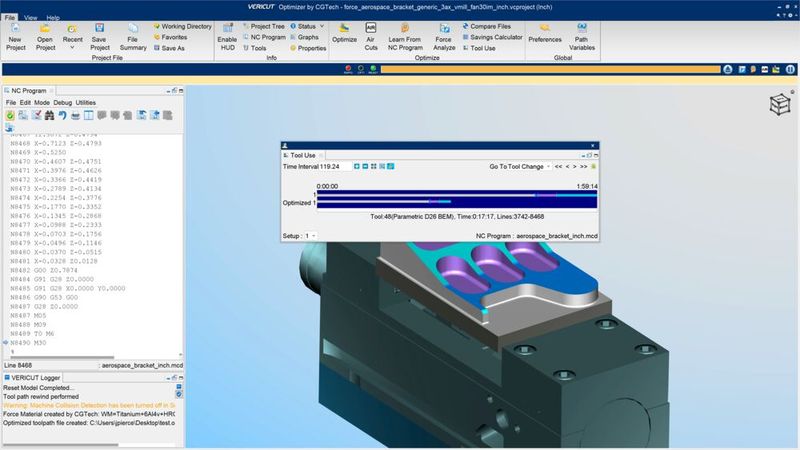The height and width of the screenshot is (450, 800).
Task: Click the green checkmark icon in NC Program toolbar
Action: pyautogui.click(x=10, y=116)
